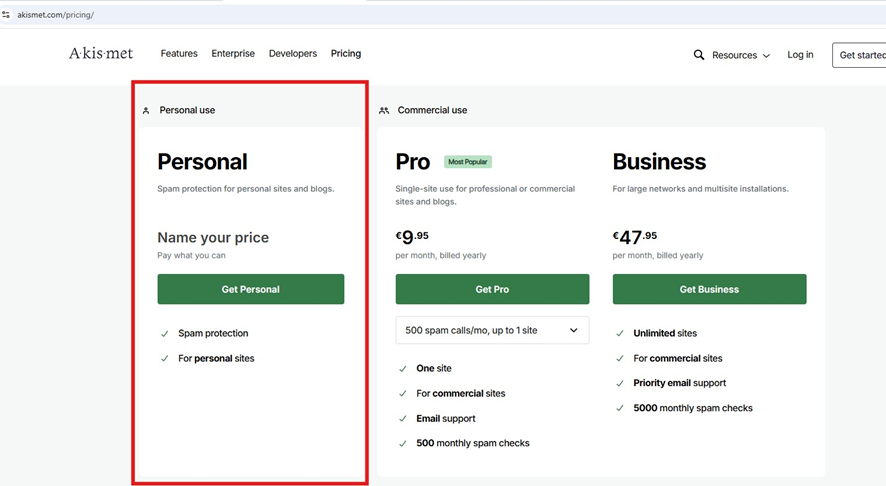
Task: Click checkmark next to One site
Action: 403,369
